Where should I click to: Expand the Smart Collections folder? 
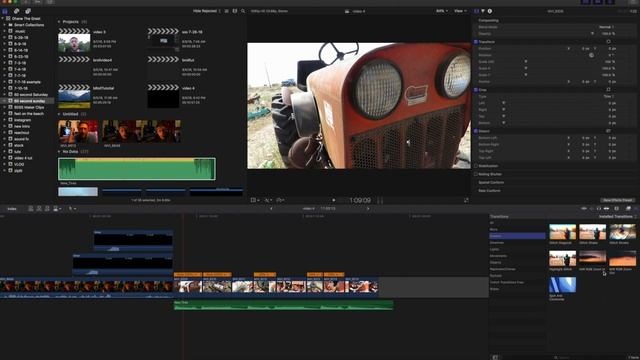tap(4, 24)
